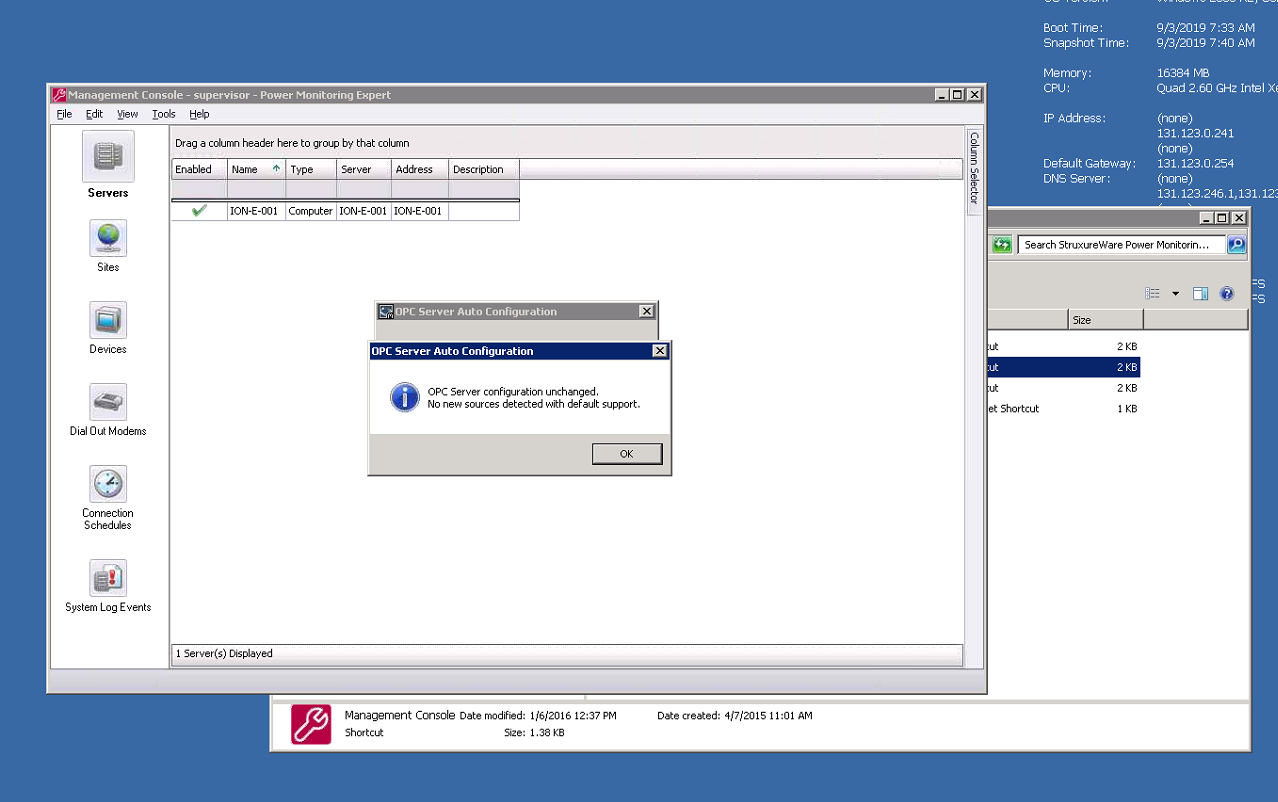Click the green refresh icon in Explorer
The image size is (1278, 802).
tap(1002, 245)
